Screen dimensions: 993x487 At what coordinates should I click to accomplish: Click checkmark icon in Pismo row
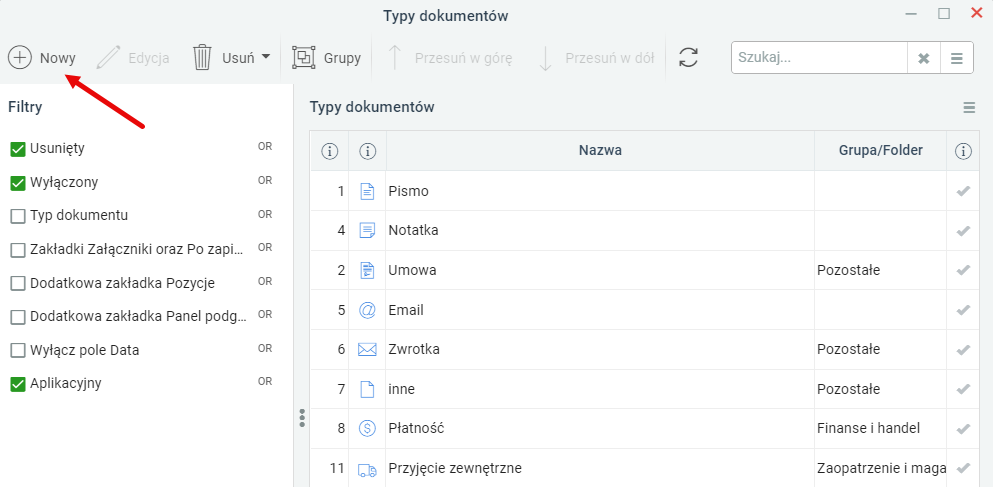[x=963, y=191]
